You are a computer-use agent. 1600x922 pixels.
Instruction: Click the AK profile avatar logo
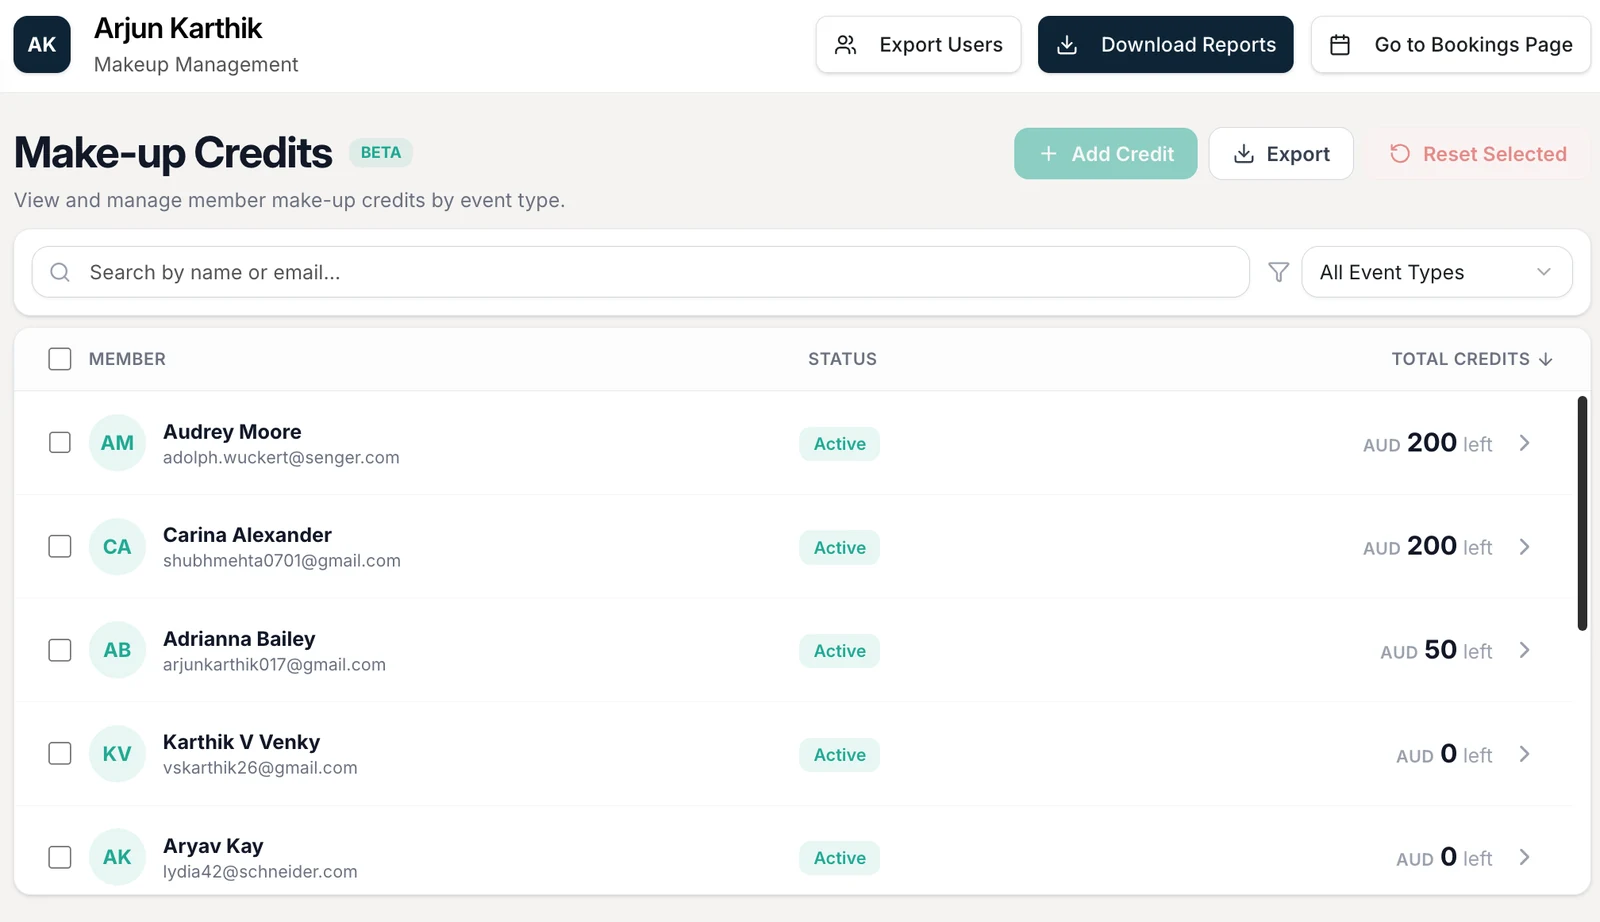pyautogui.click(x=42, y=44)
